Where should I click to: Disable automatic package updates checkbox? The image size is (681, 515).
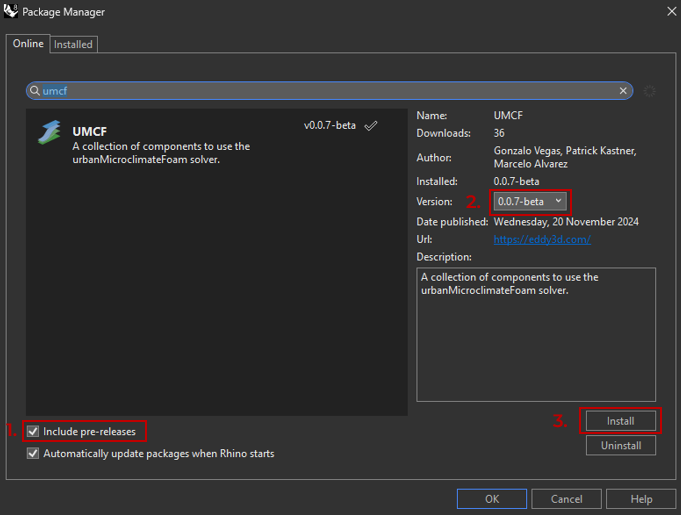click(x=33, y=453)
